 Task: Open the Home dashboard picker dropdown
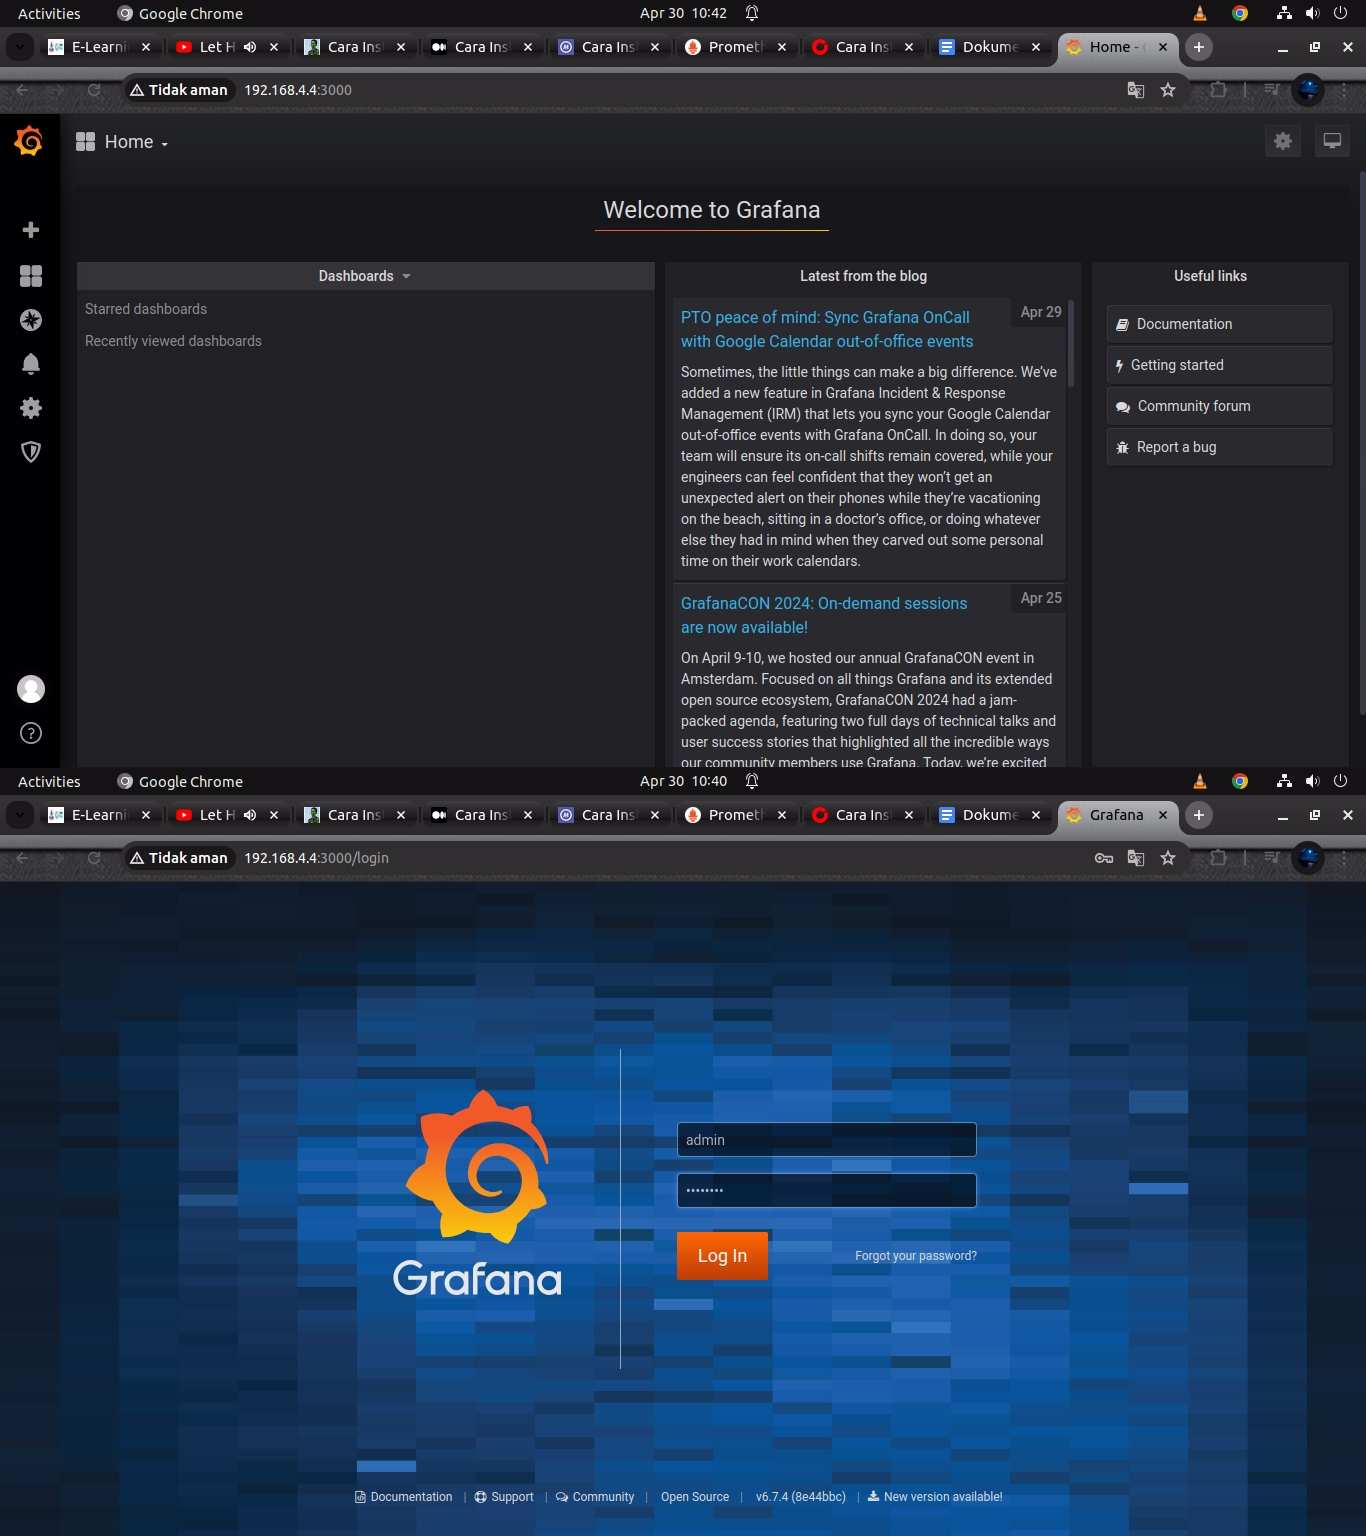tap(122, 142)
